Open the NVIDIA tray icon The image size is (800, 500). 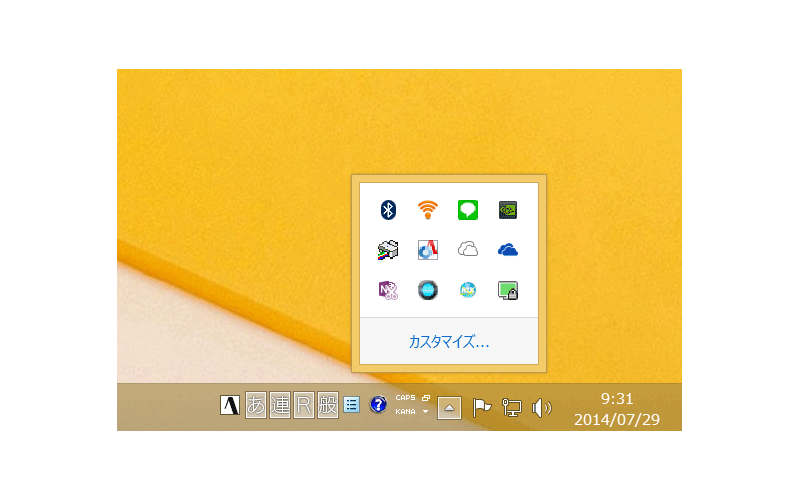click(x=508, y=209)
